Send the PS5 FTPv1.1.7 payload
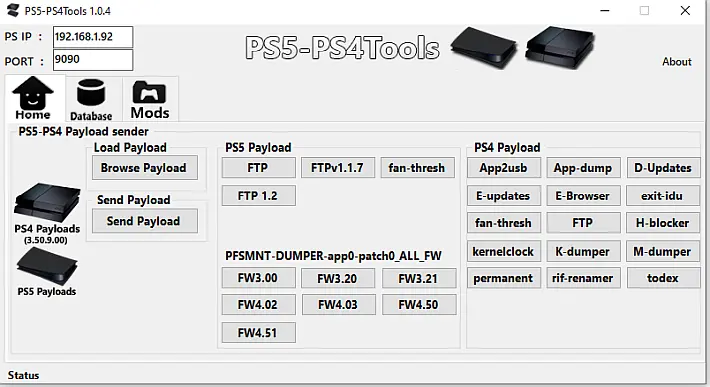 tap(337, 168)
